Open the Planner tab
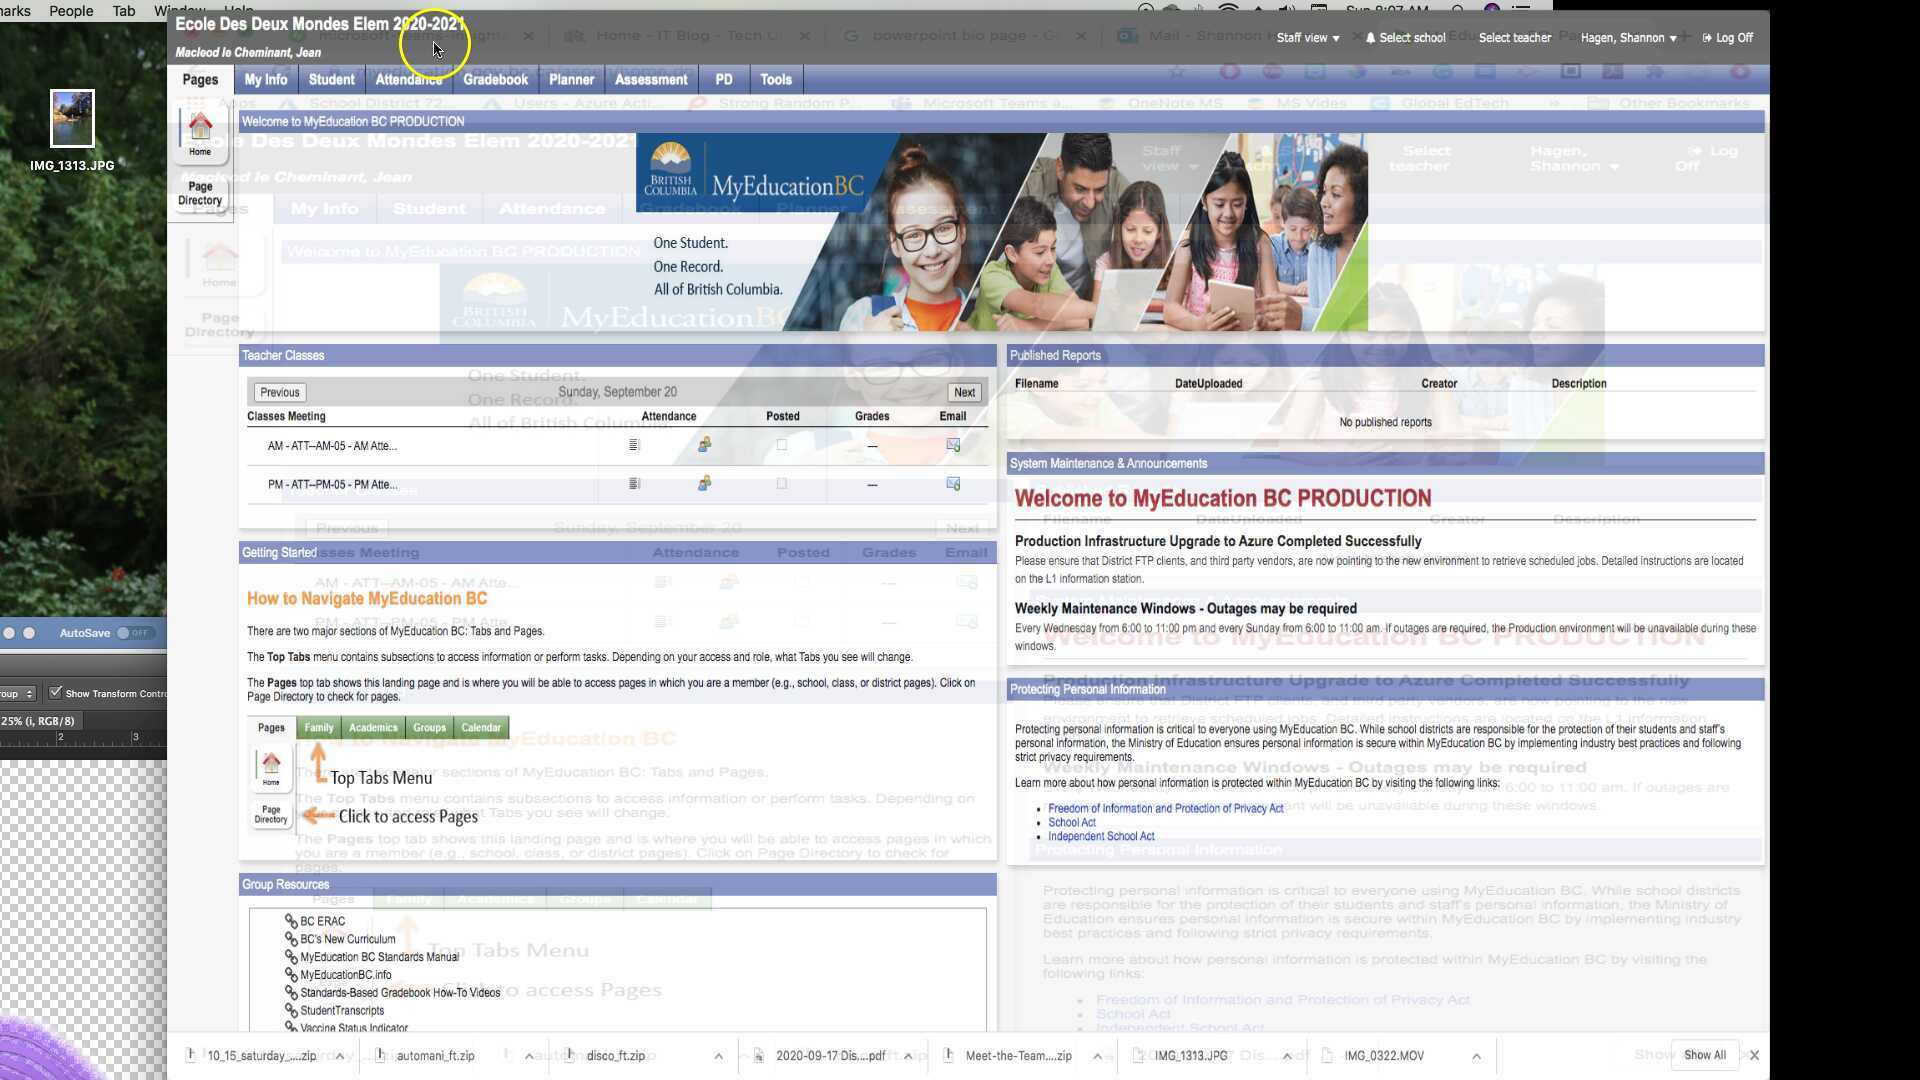The width and height of the screenshot is (1920, 1080). click(x=571, y=79)
